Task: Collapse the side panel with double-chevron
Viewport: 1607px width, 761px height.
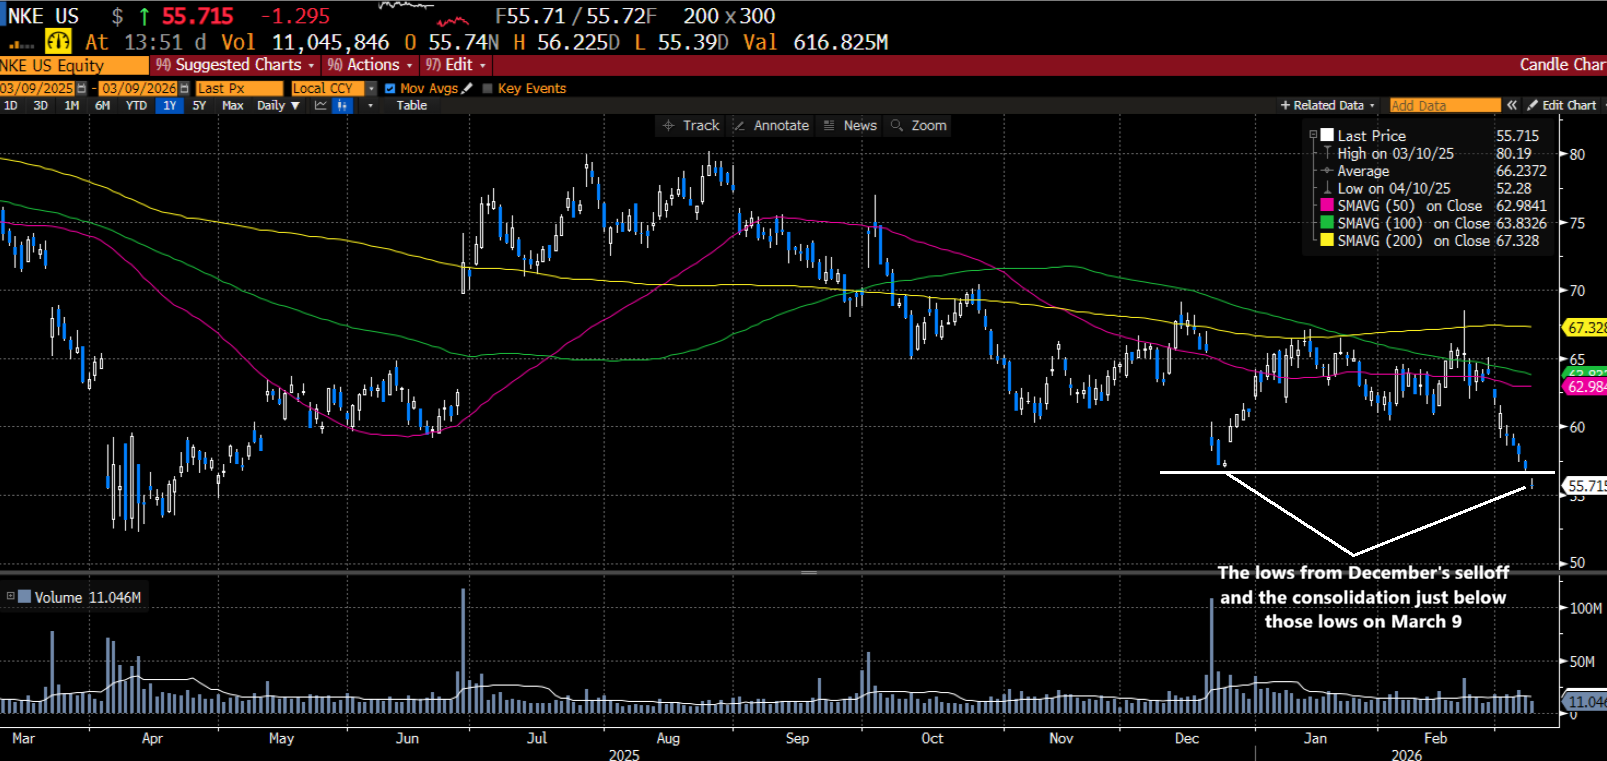Action: [x=1512, y=106]
